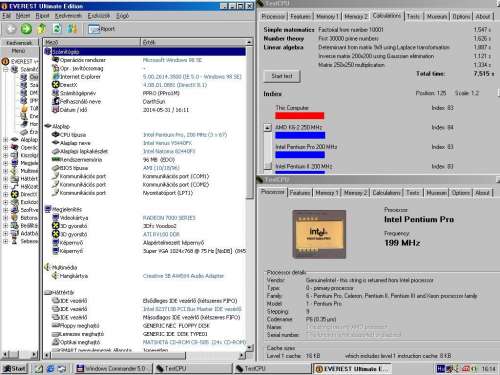Click the index list scroll-up arrow
Viewport: 500px width, 375px height.
pyautogui.click(x=268, y=127)
